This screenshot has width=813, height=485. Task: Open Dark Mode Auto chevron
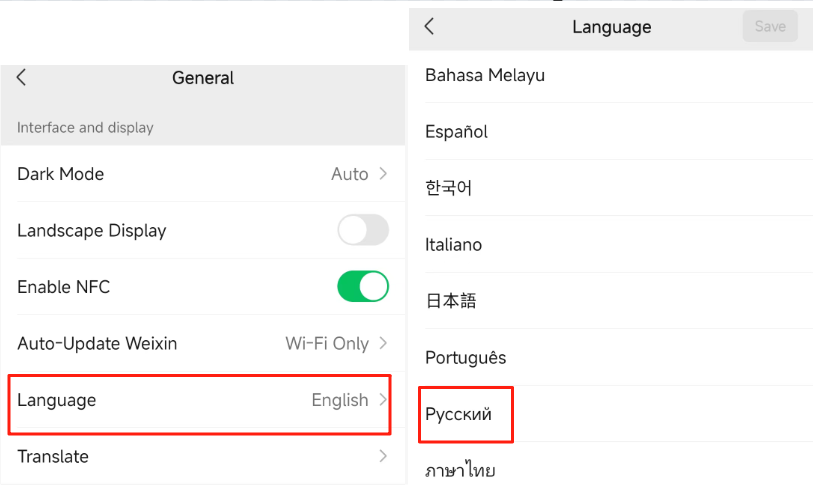click(x=382, y=174)
